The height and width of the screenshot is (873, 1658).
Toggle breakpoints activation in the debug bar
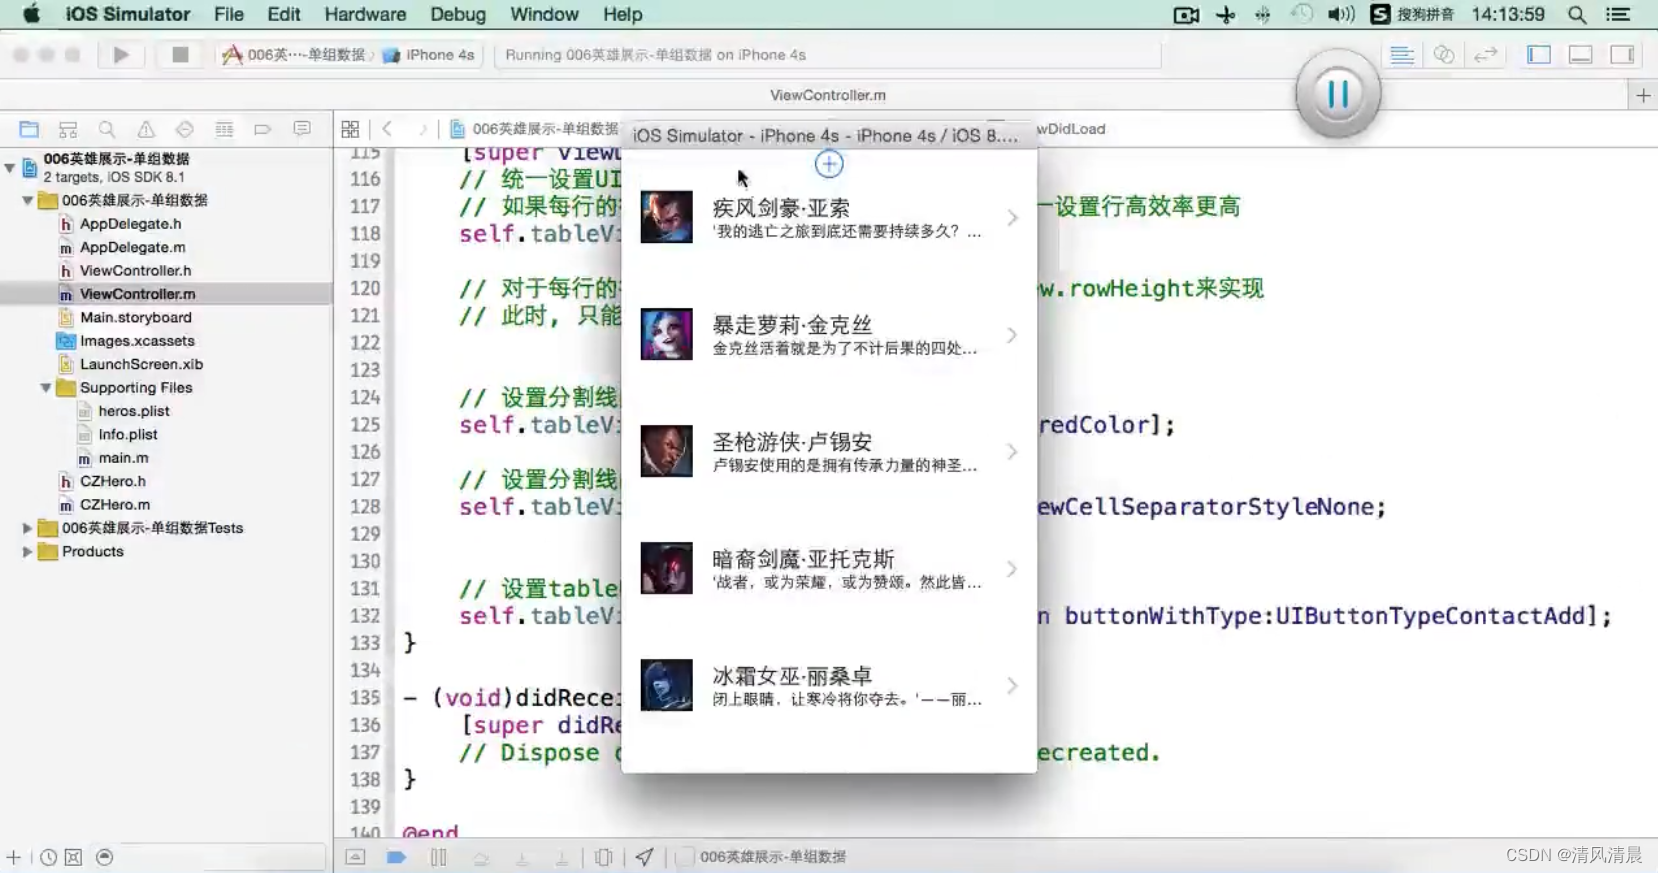click(x=397, y=857)
